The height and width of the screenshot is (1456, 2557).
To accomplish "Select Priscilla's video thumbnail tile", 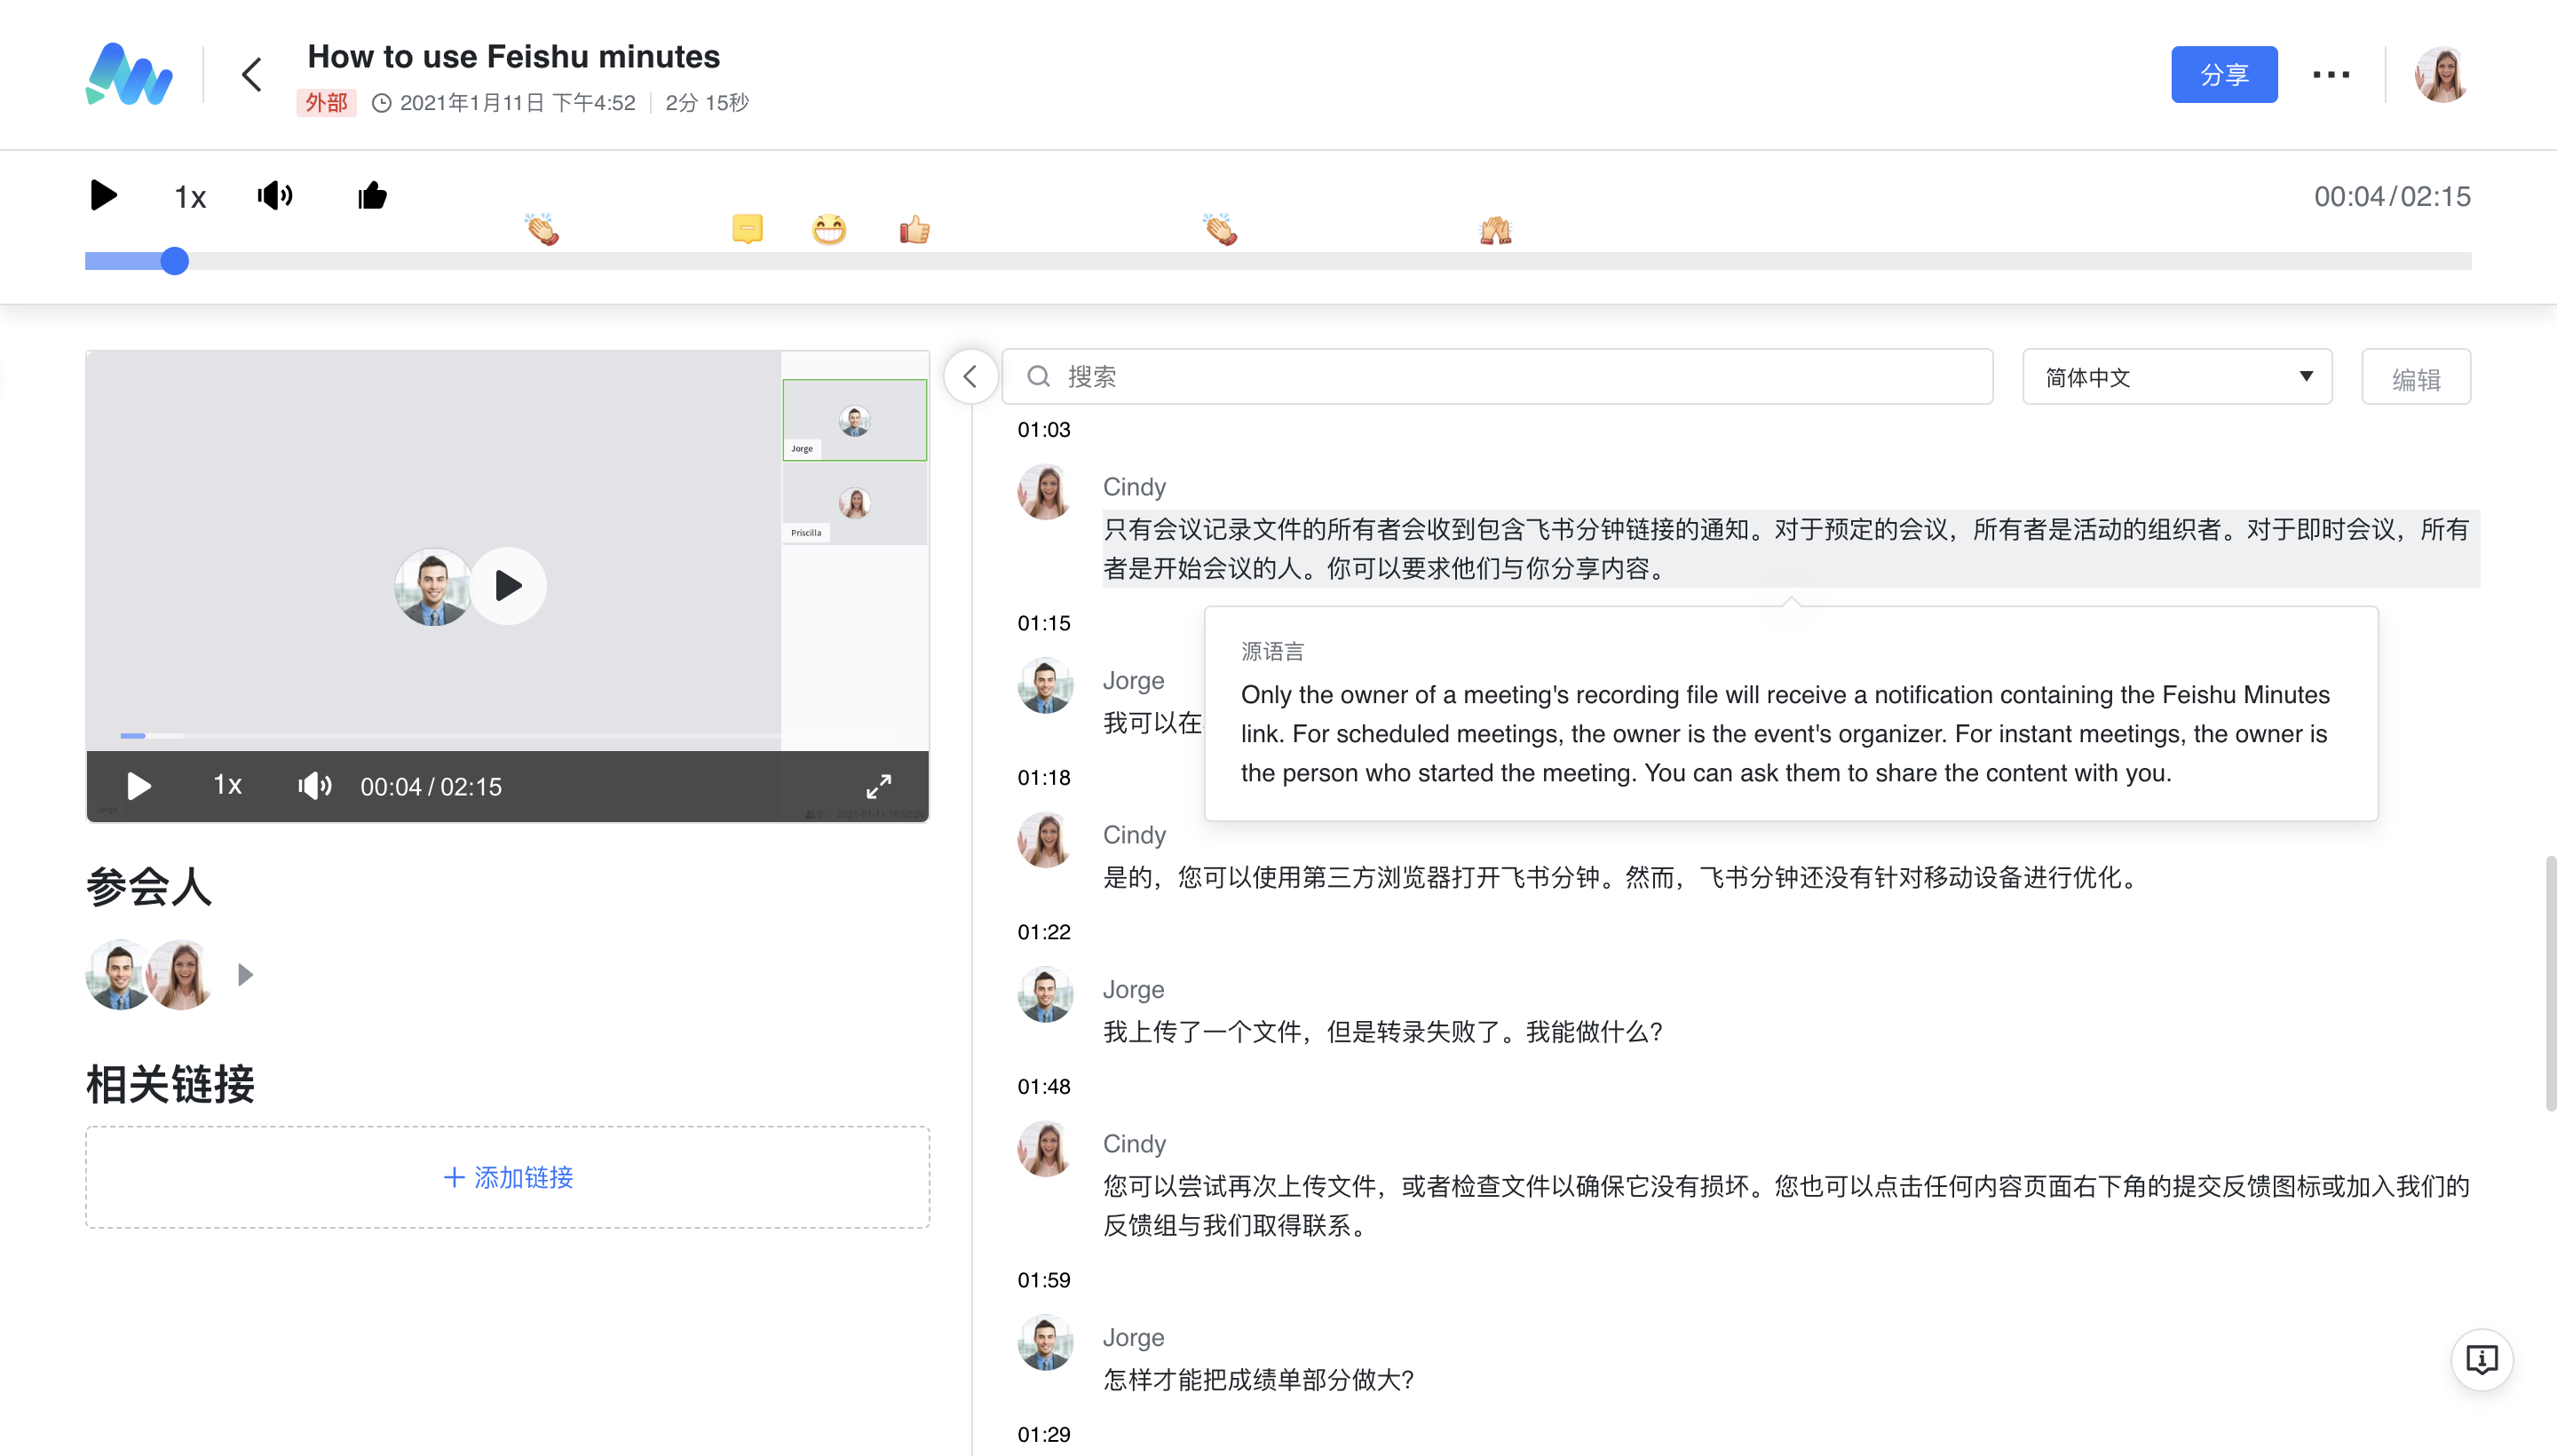I will [x=854, y=503].
